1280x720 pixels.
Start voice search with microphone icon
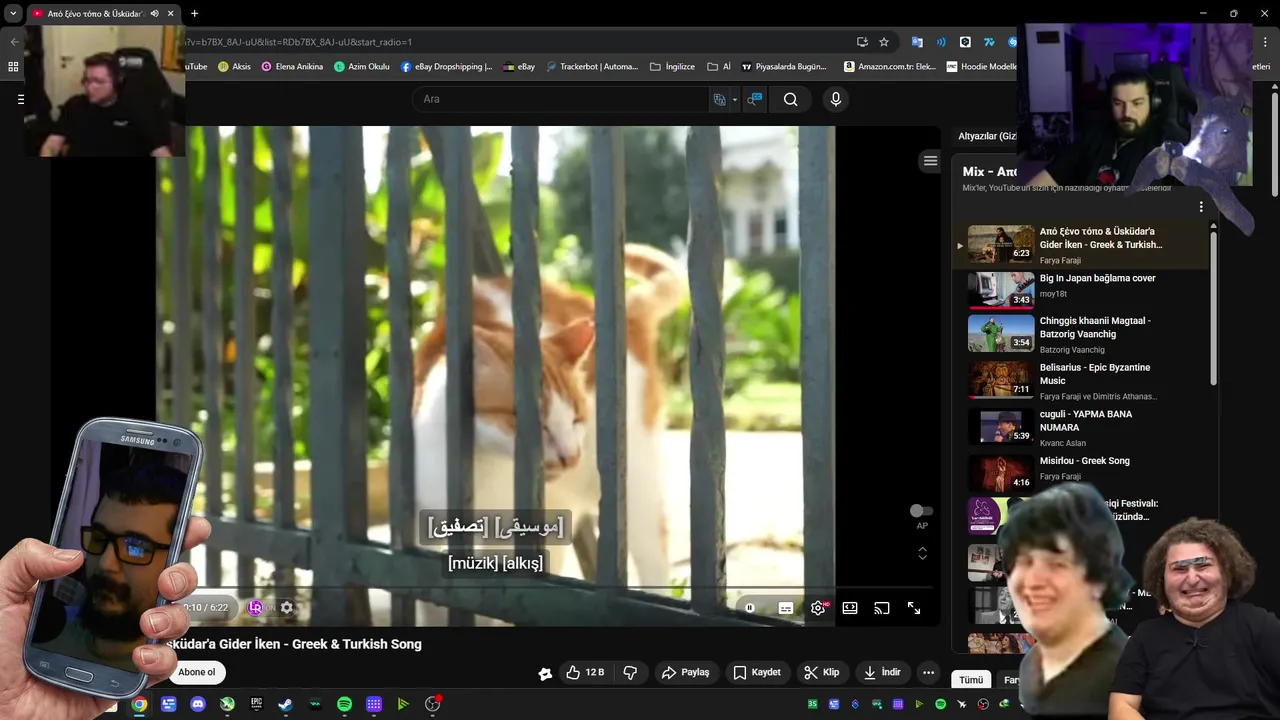click(836, 99)
